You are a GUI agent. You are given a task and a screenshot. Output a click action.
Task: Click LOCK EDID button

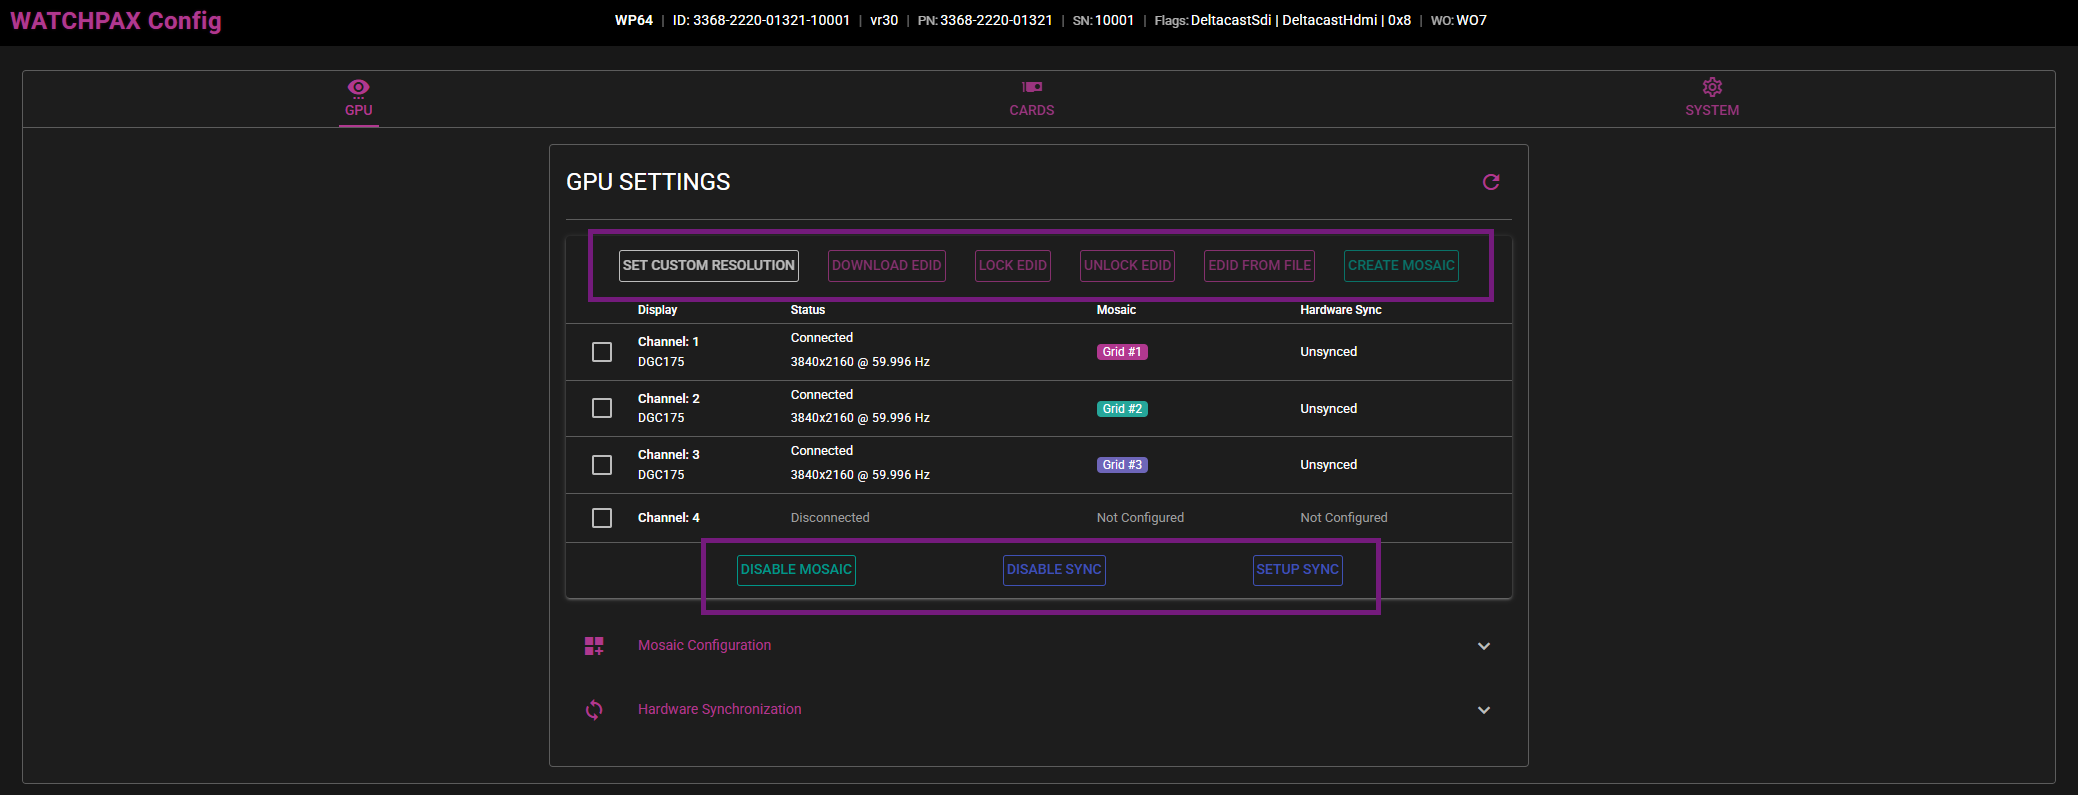point(1013,266)
